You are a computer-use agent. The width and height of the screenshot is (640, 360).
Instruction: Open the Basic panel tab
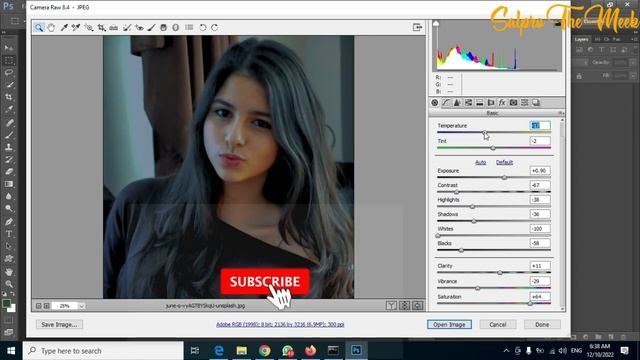(x=435, y=103)
